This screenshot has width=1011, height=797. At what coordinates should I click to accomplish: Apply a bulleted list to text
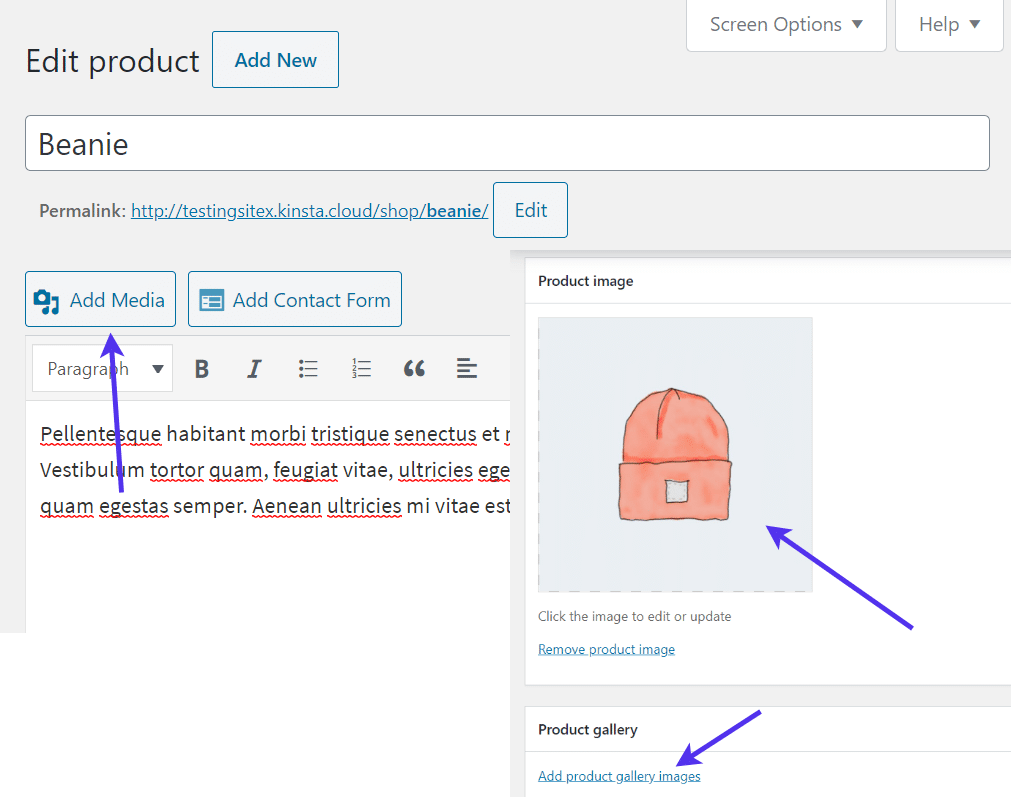(308, 368)
